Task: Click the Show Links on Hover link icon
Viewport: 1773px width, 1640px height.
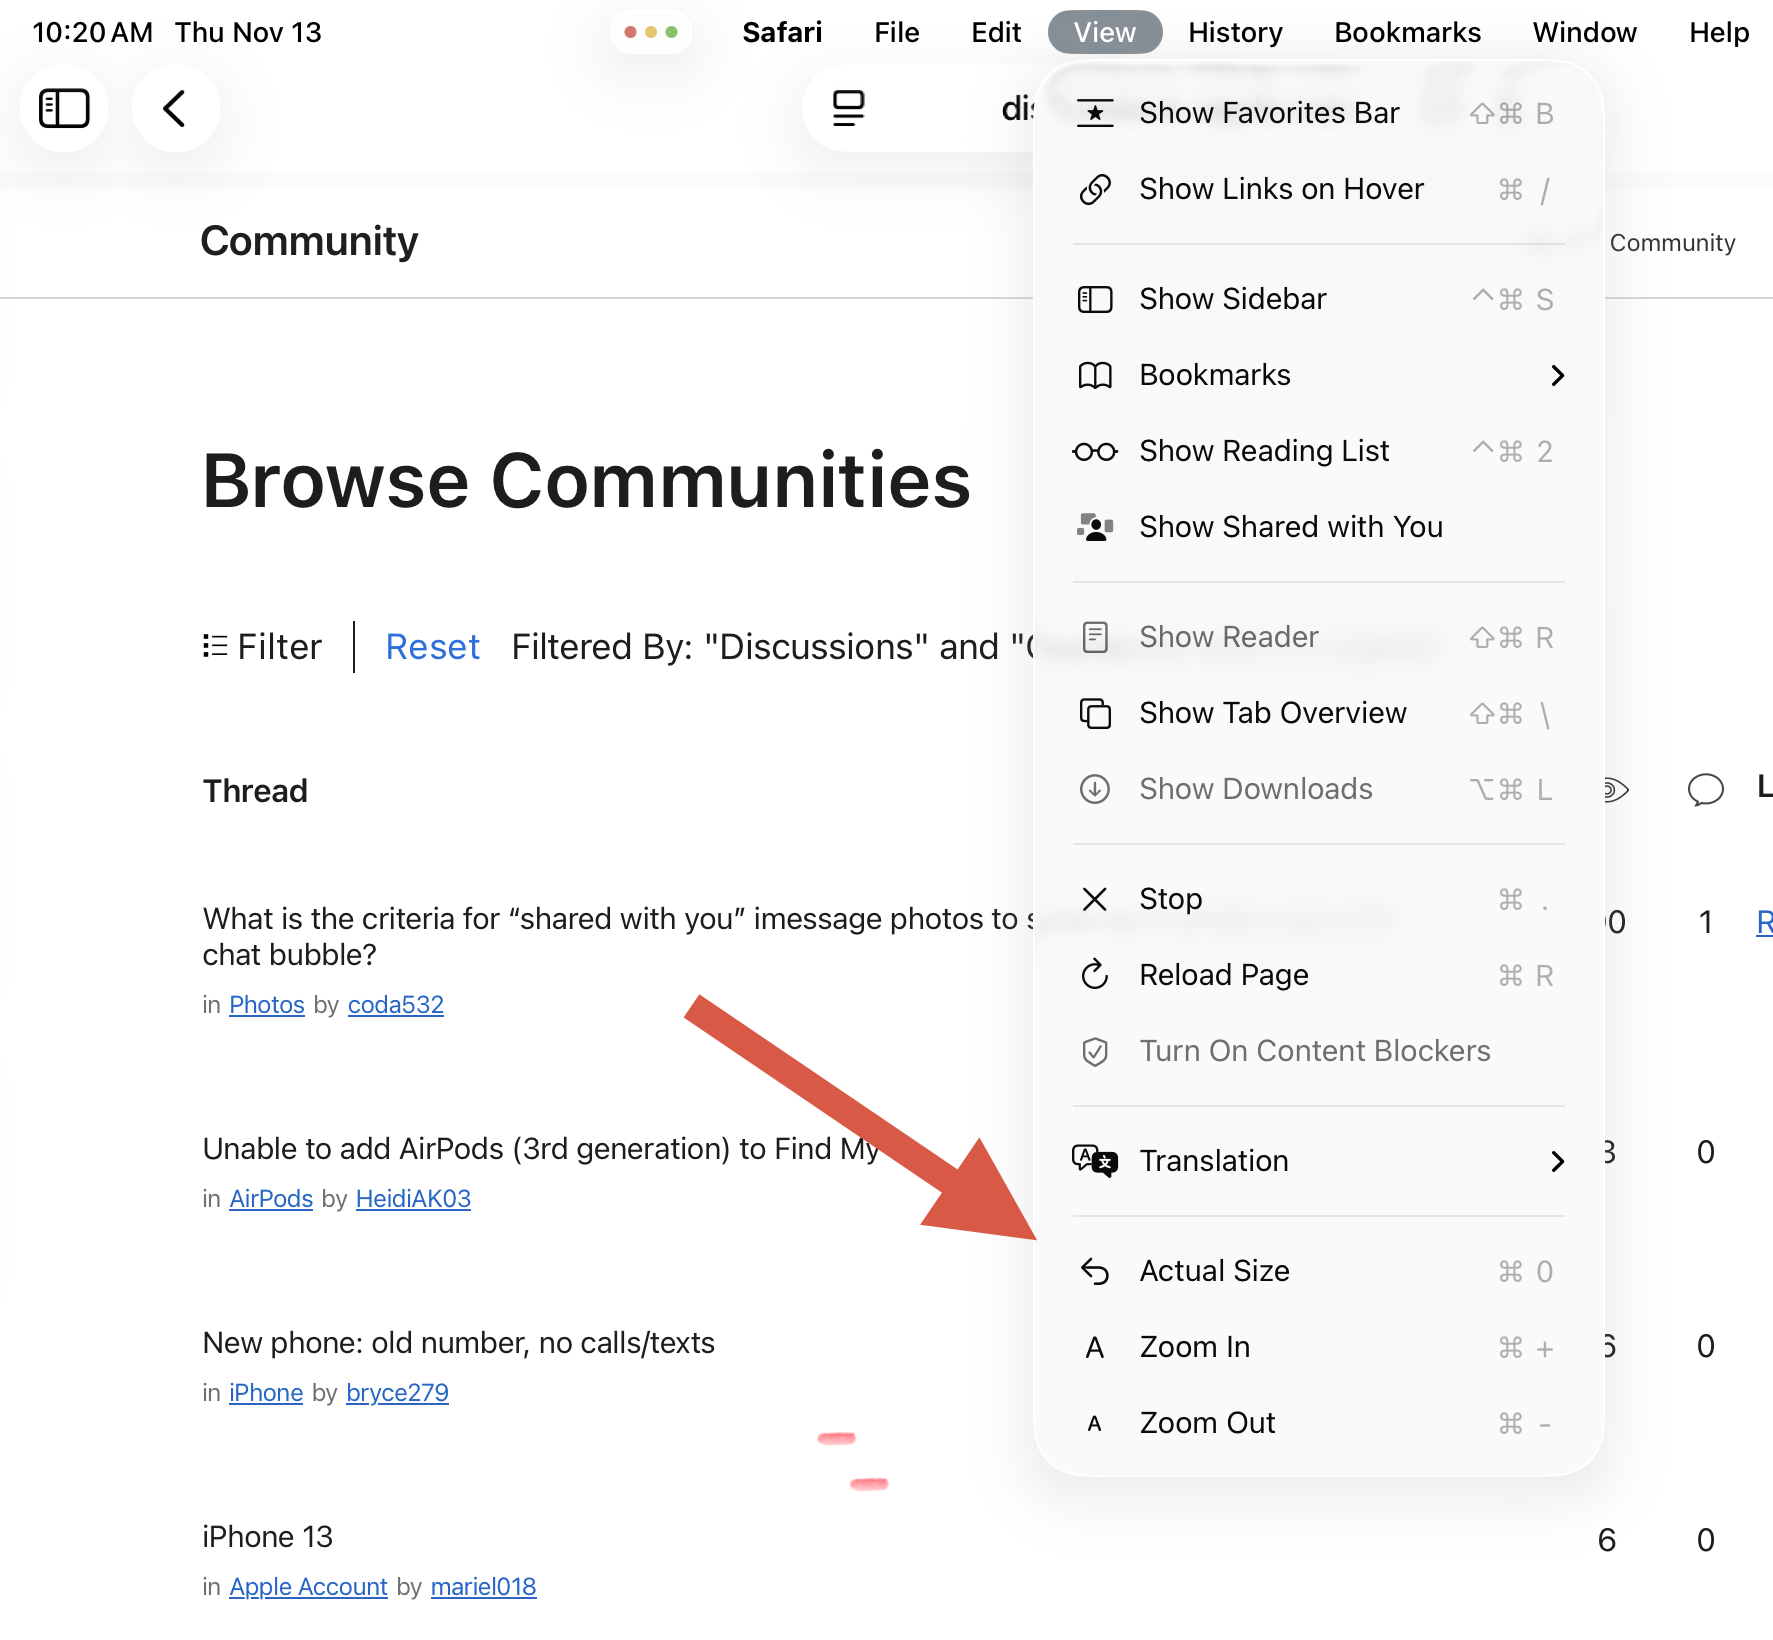Action: click(x=1095, y=189)
